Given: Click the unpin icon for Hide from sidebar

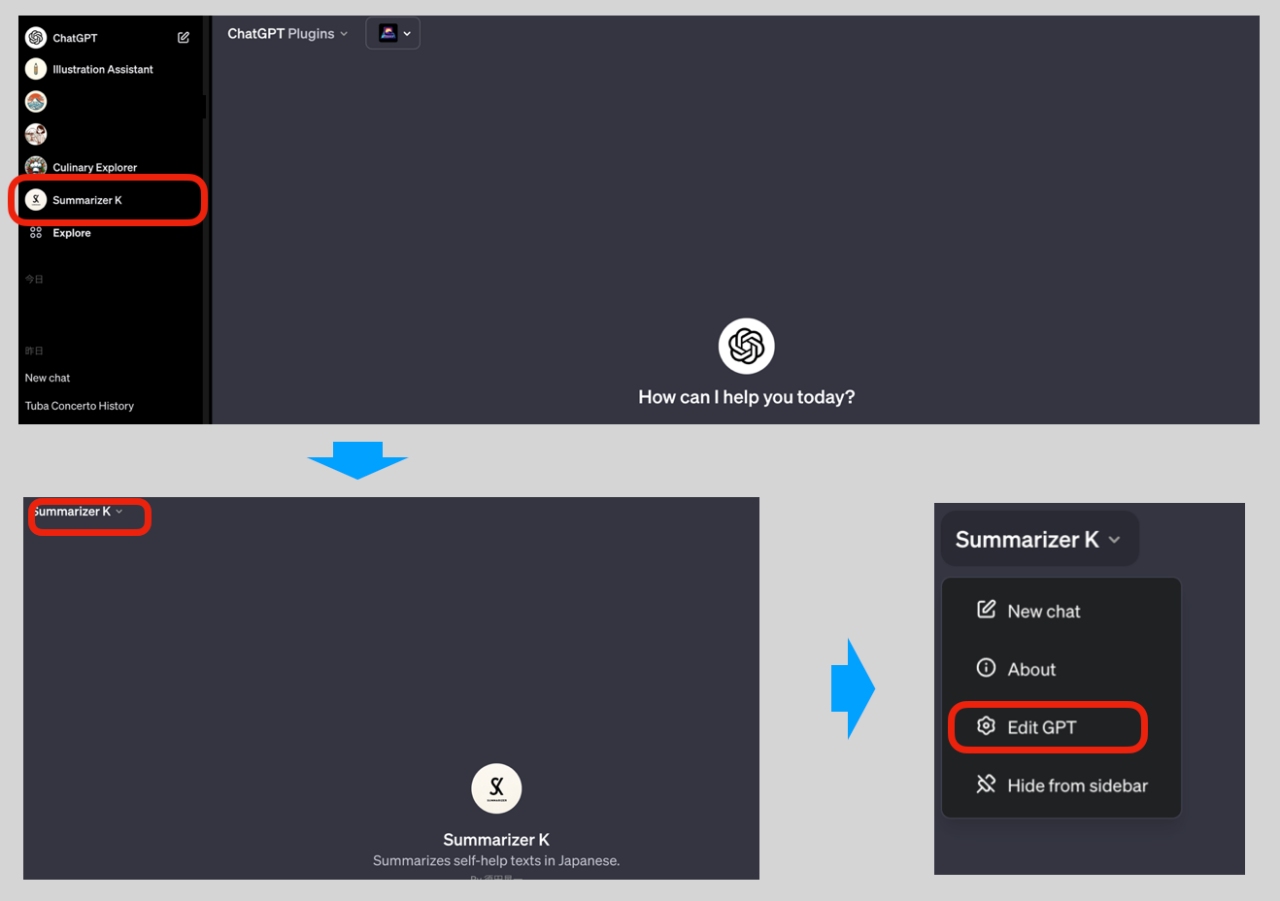Looking at the screenshot, I should pyautogui.click(x=986, y=784).
